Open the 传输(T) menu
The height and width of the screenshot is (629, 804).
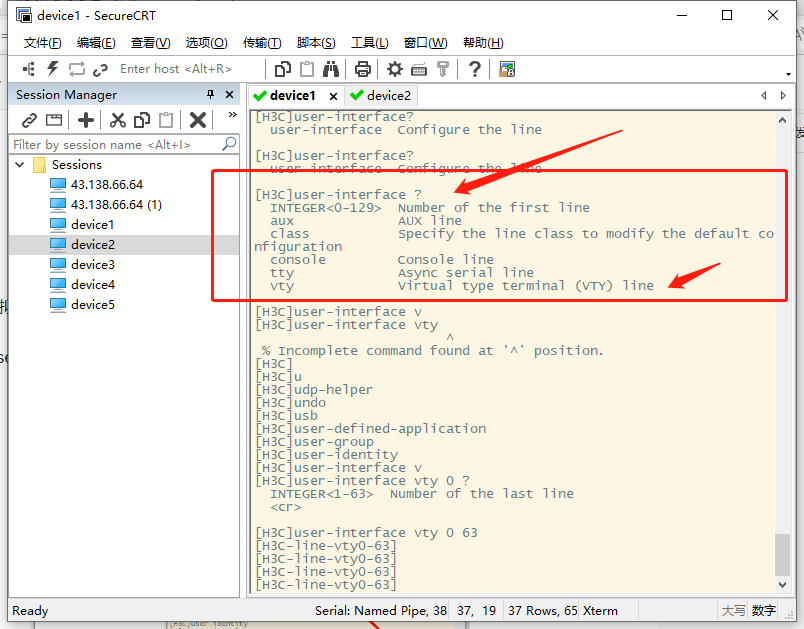point(262,43)
